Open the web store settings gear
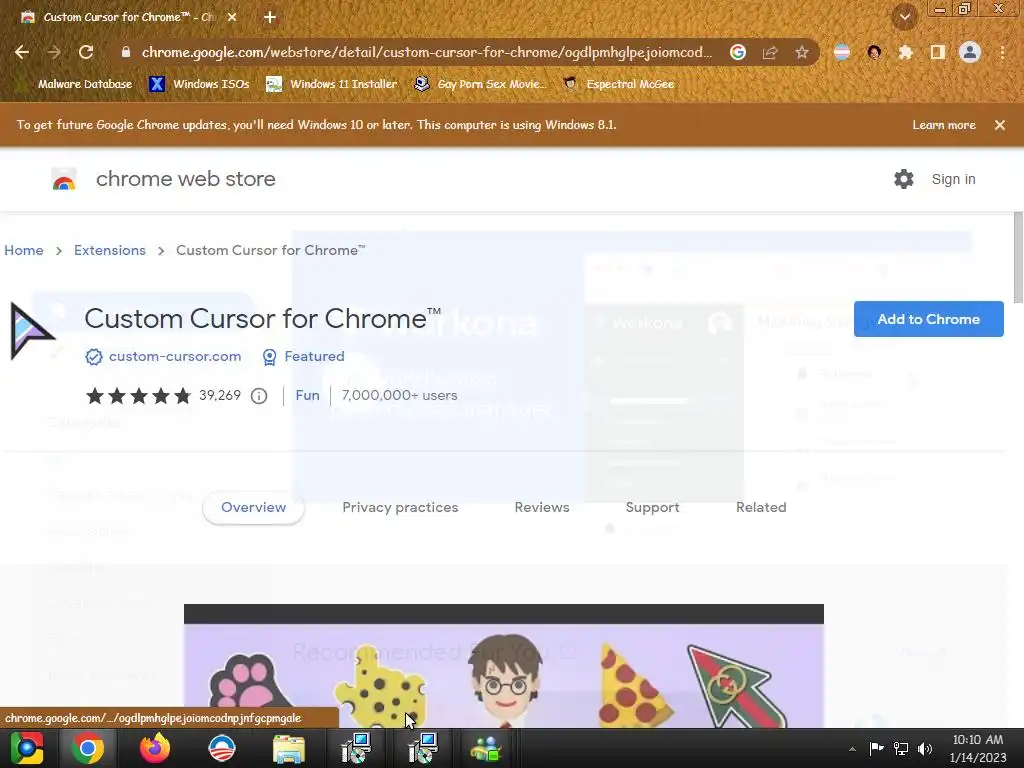 coord(904,179)
